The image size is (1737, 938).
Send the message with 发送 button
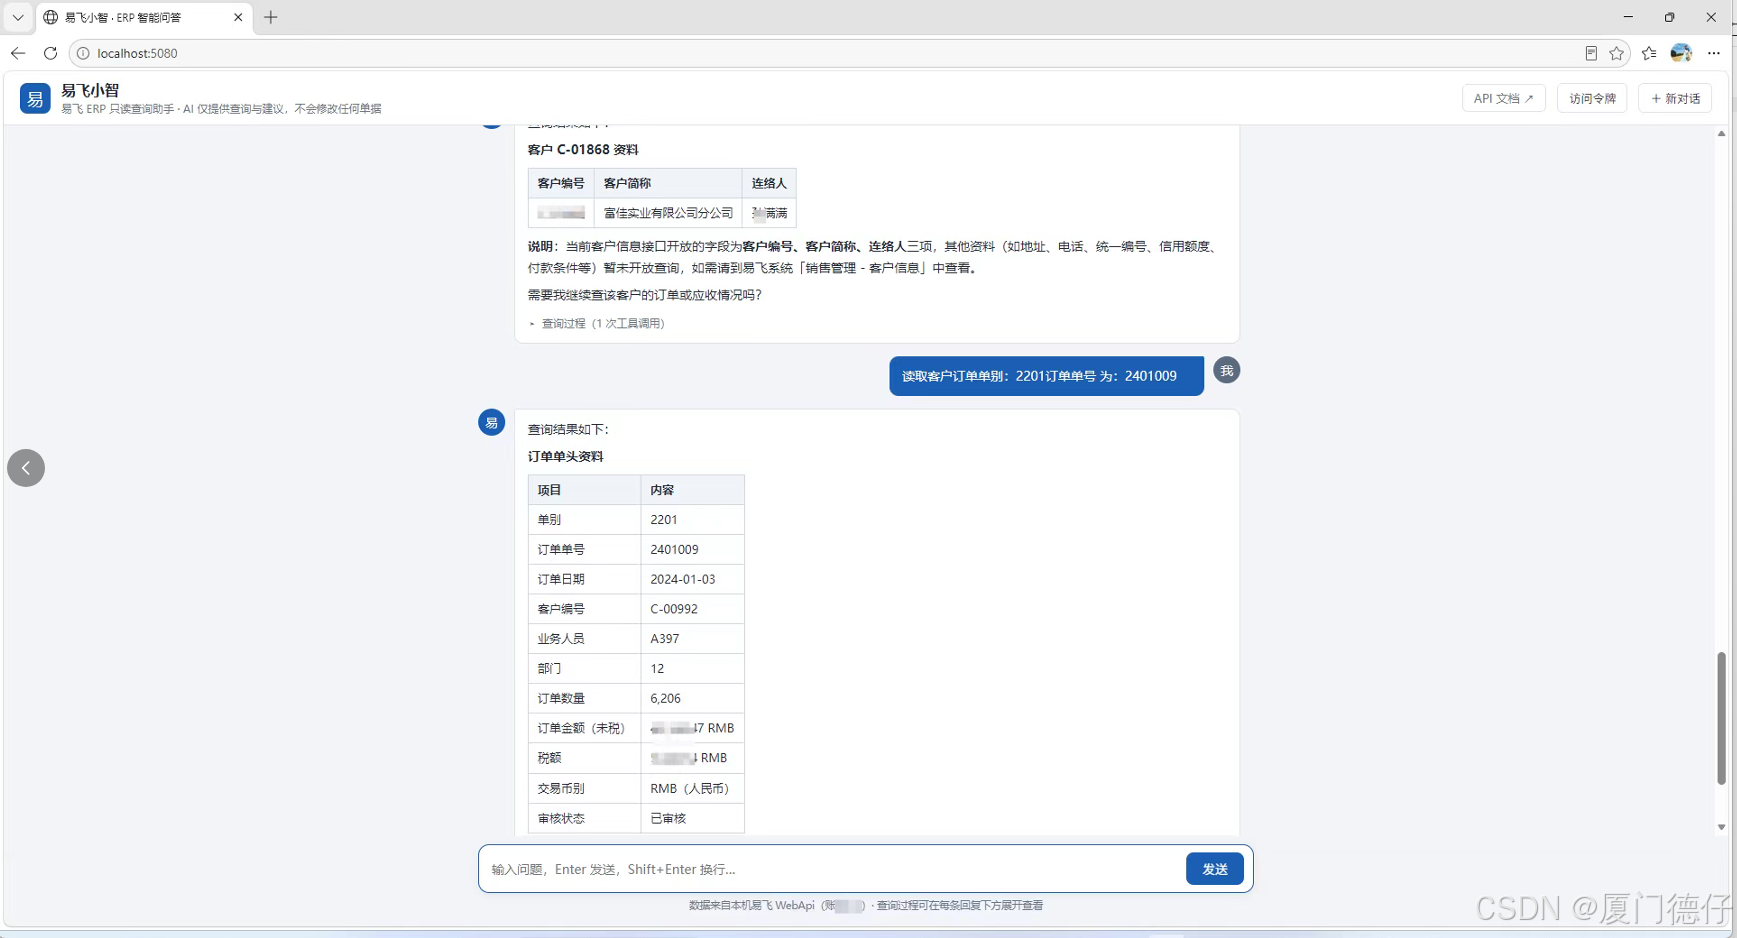(x=1214, y=869)
